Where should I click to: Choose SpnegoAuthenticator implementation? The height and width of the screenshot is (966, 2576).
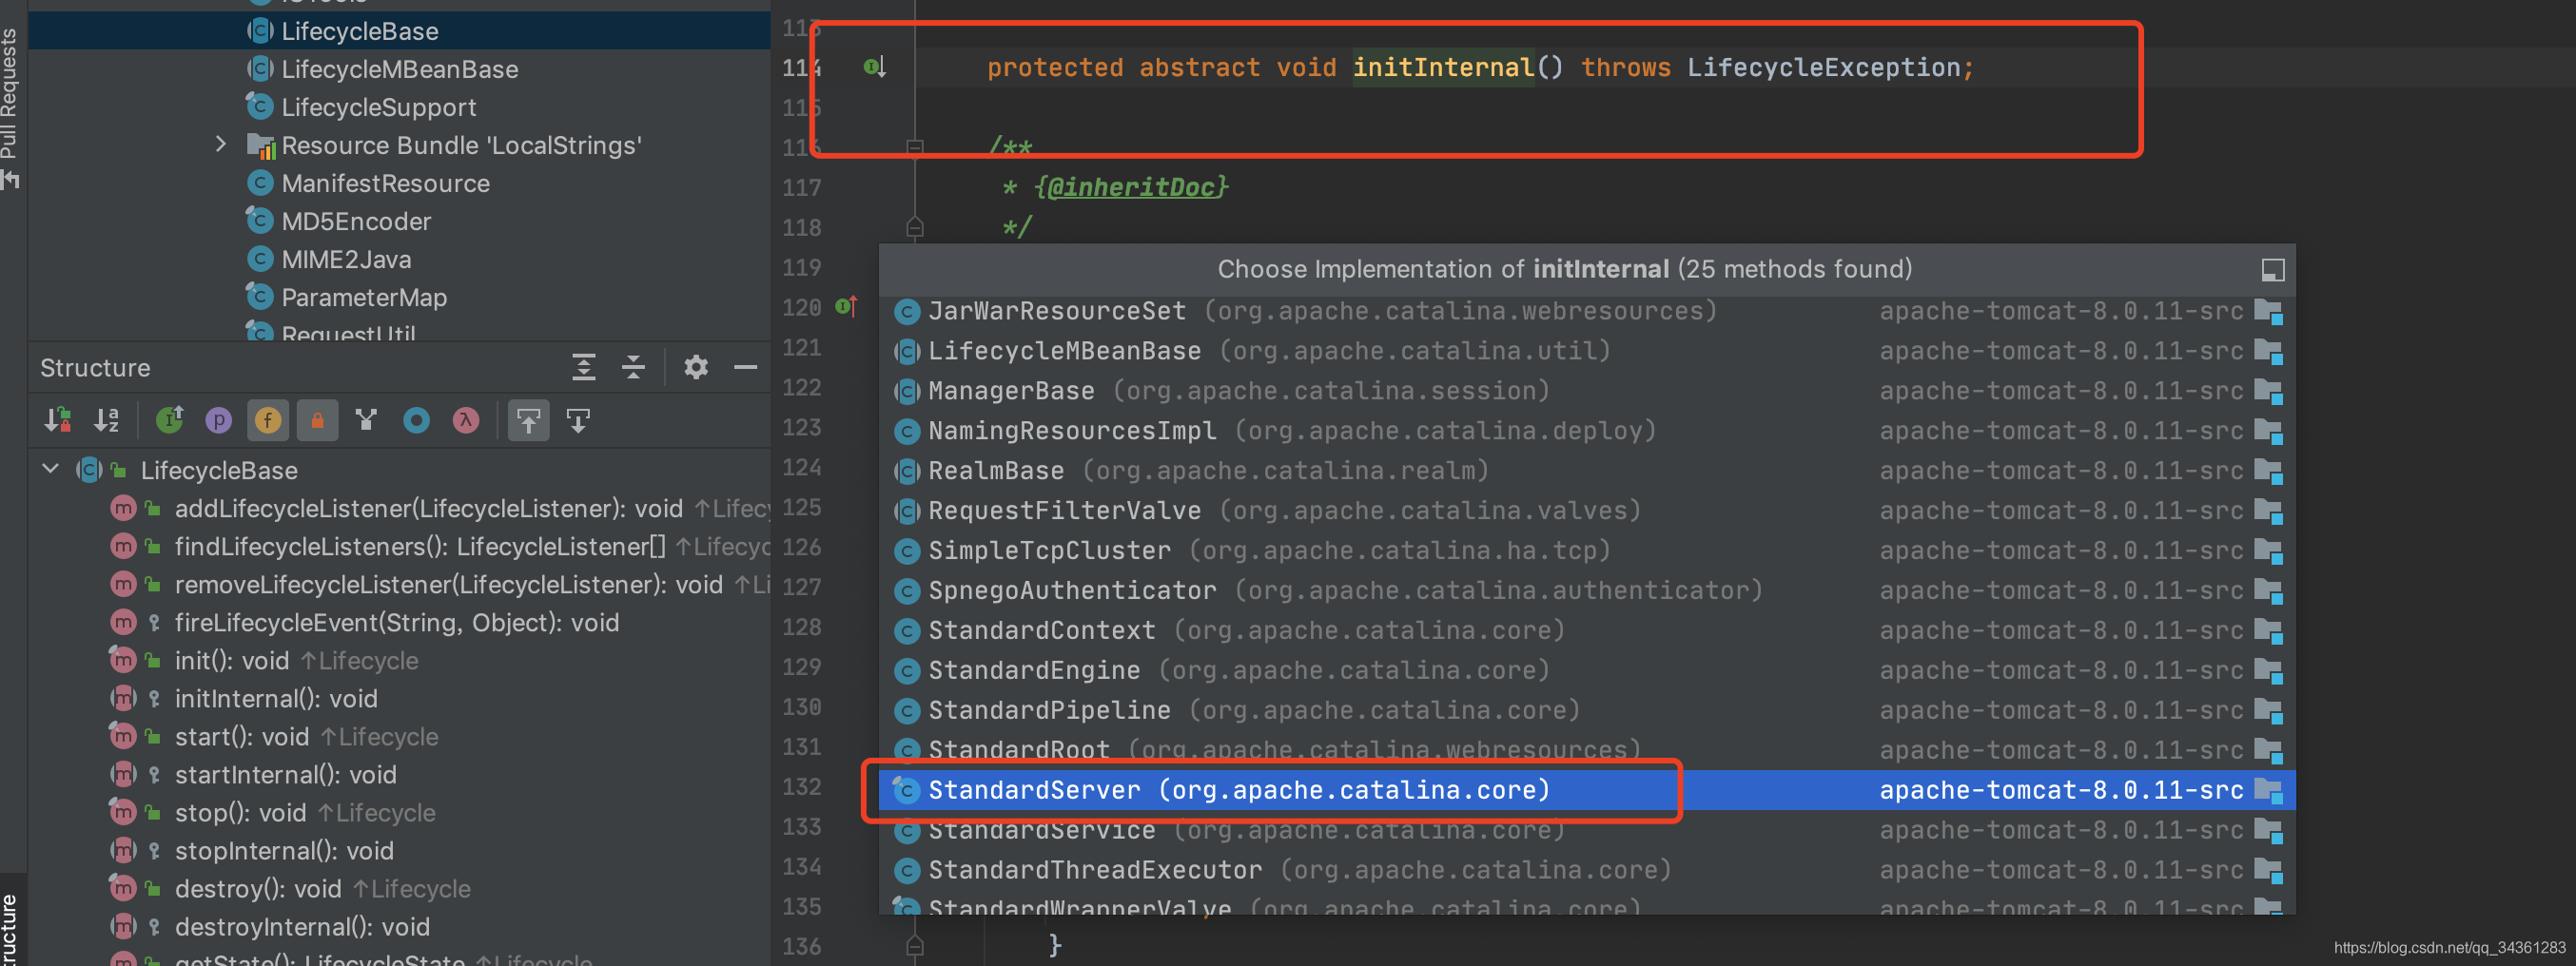tap(1586, 591)
